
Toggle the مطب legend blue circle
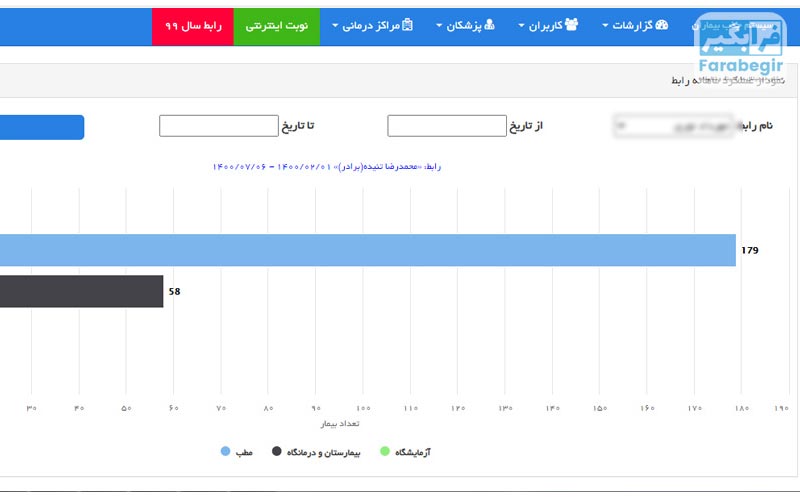coord(226,451)
